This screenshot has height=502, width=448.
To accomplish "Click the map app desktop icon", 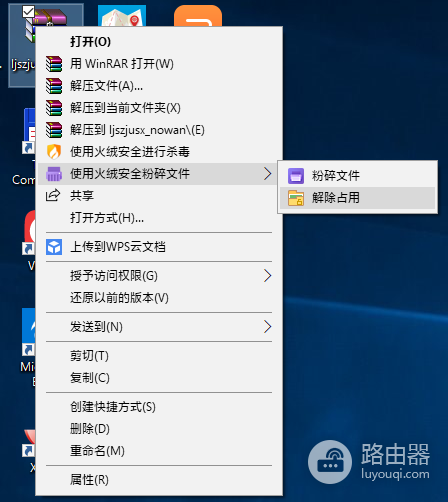I will click(122, 16).
